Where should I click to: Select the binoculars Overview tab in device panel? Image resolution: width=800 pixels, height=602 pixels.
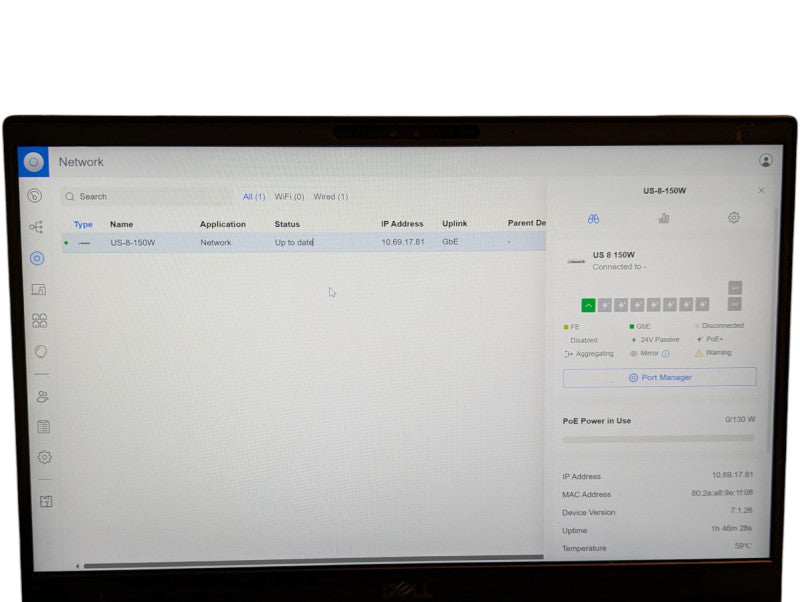pyautogui.click(x=593, y=219)
